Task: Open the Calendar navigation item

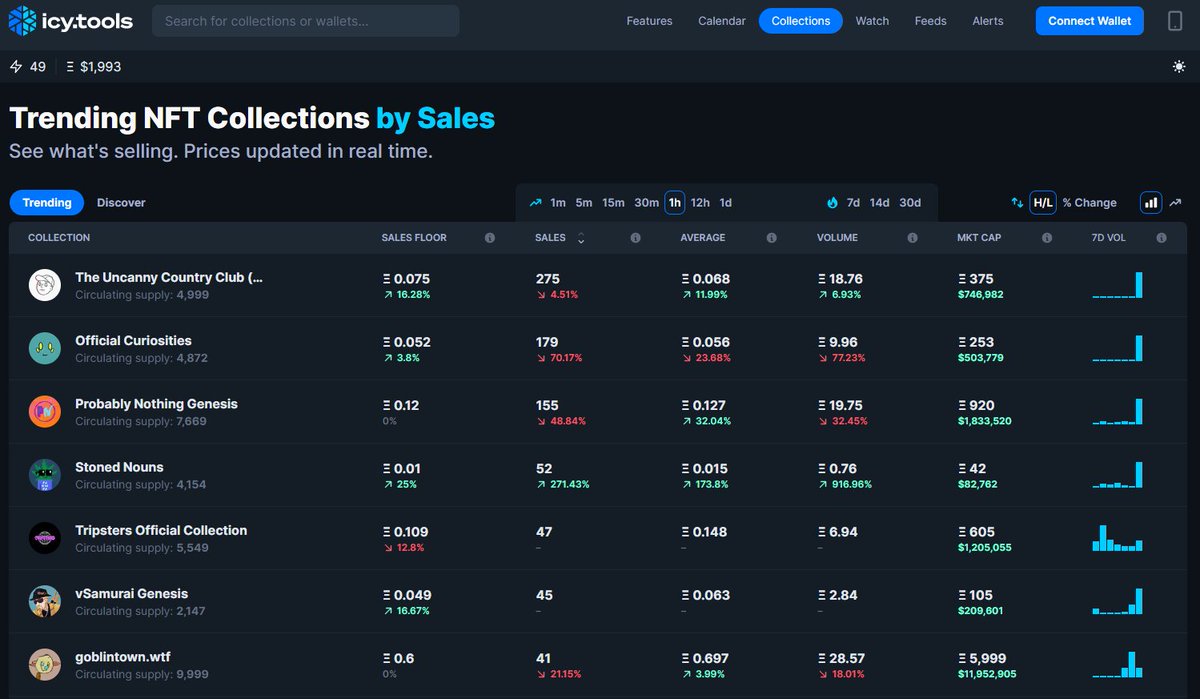Action: pos(722,20)
